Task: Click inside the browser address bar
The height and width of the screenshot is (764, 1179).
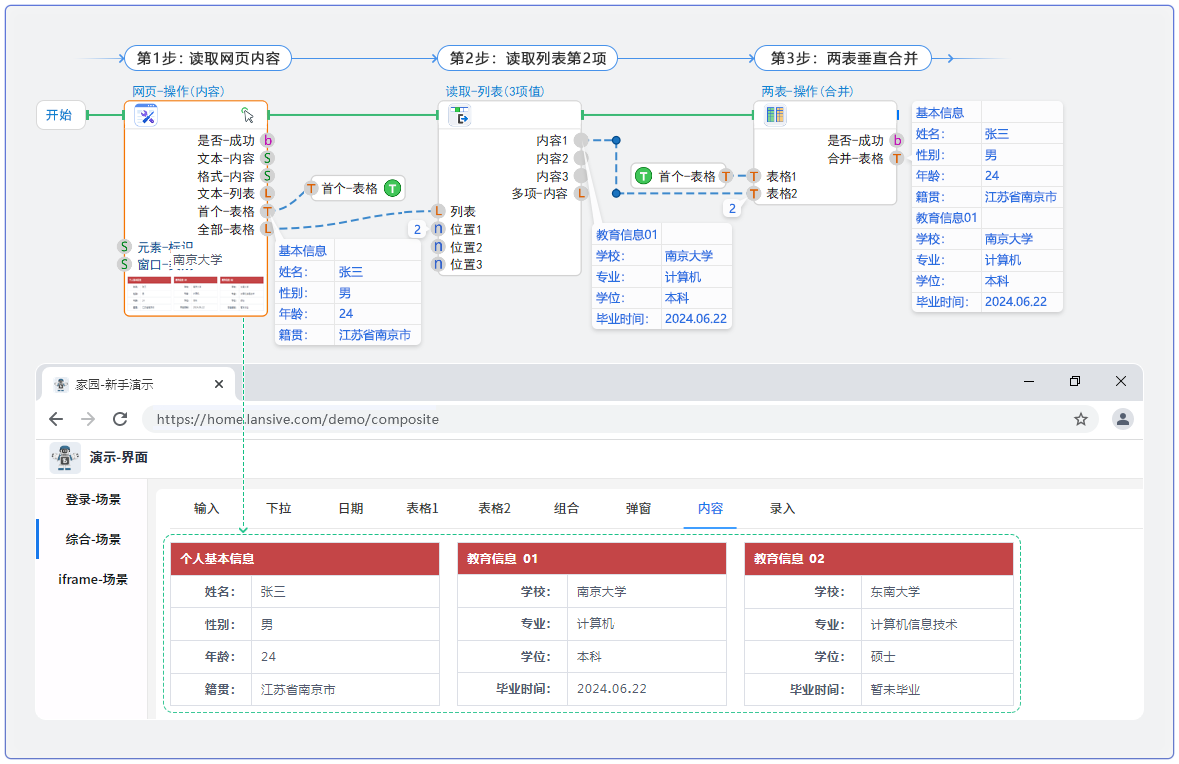Action: click(300, 420)
